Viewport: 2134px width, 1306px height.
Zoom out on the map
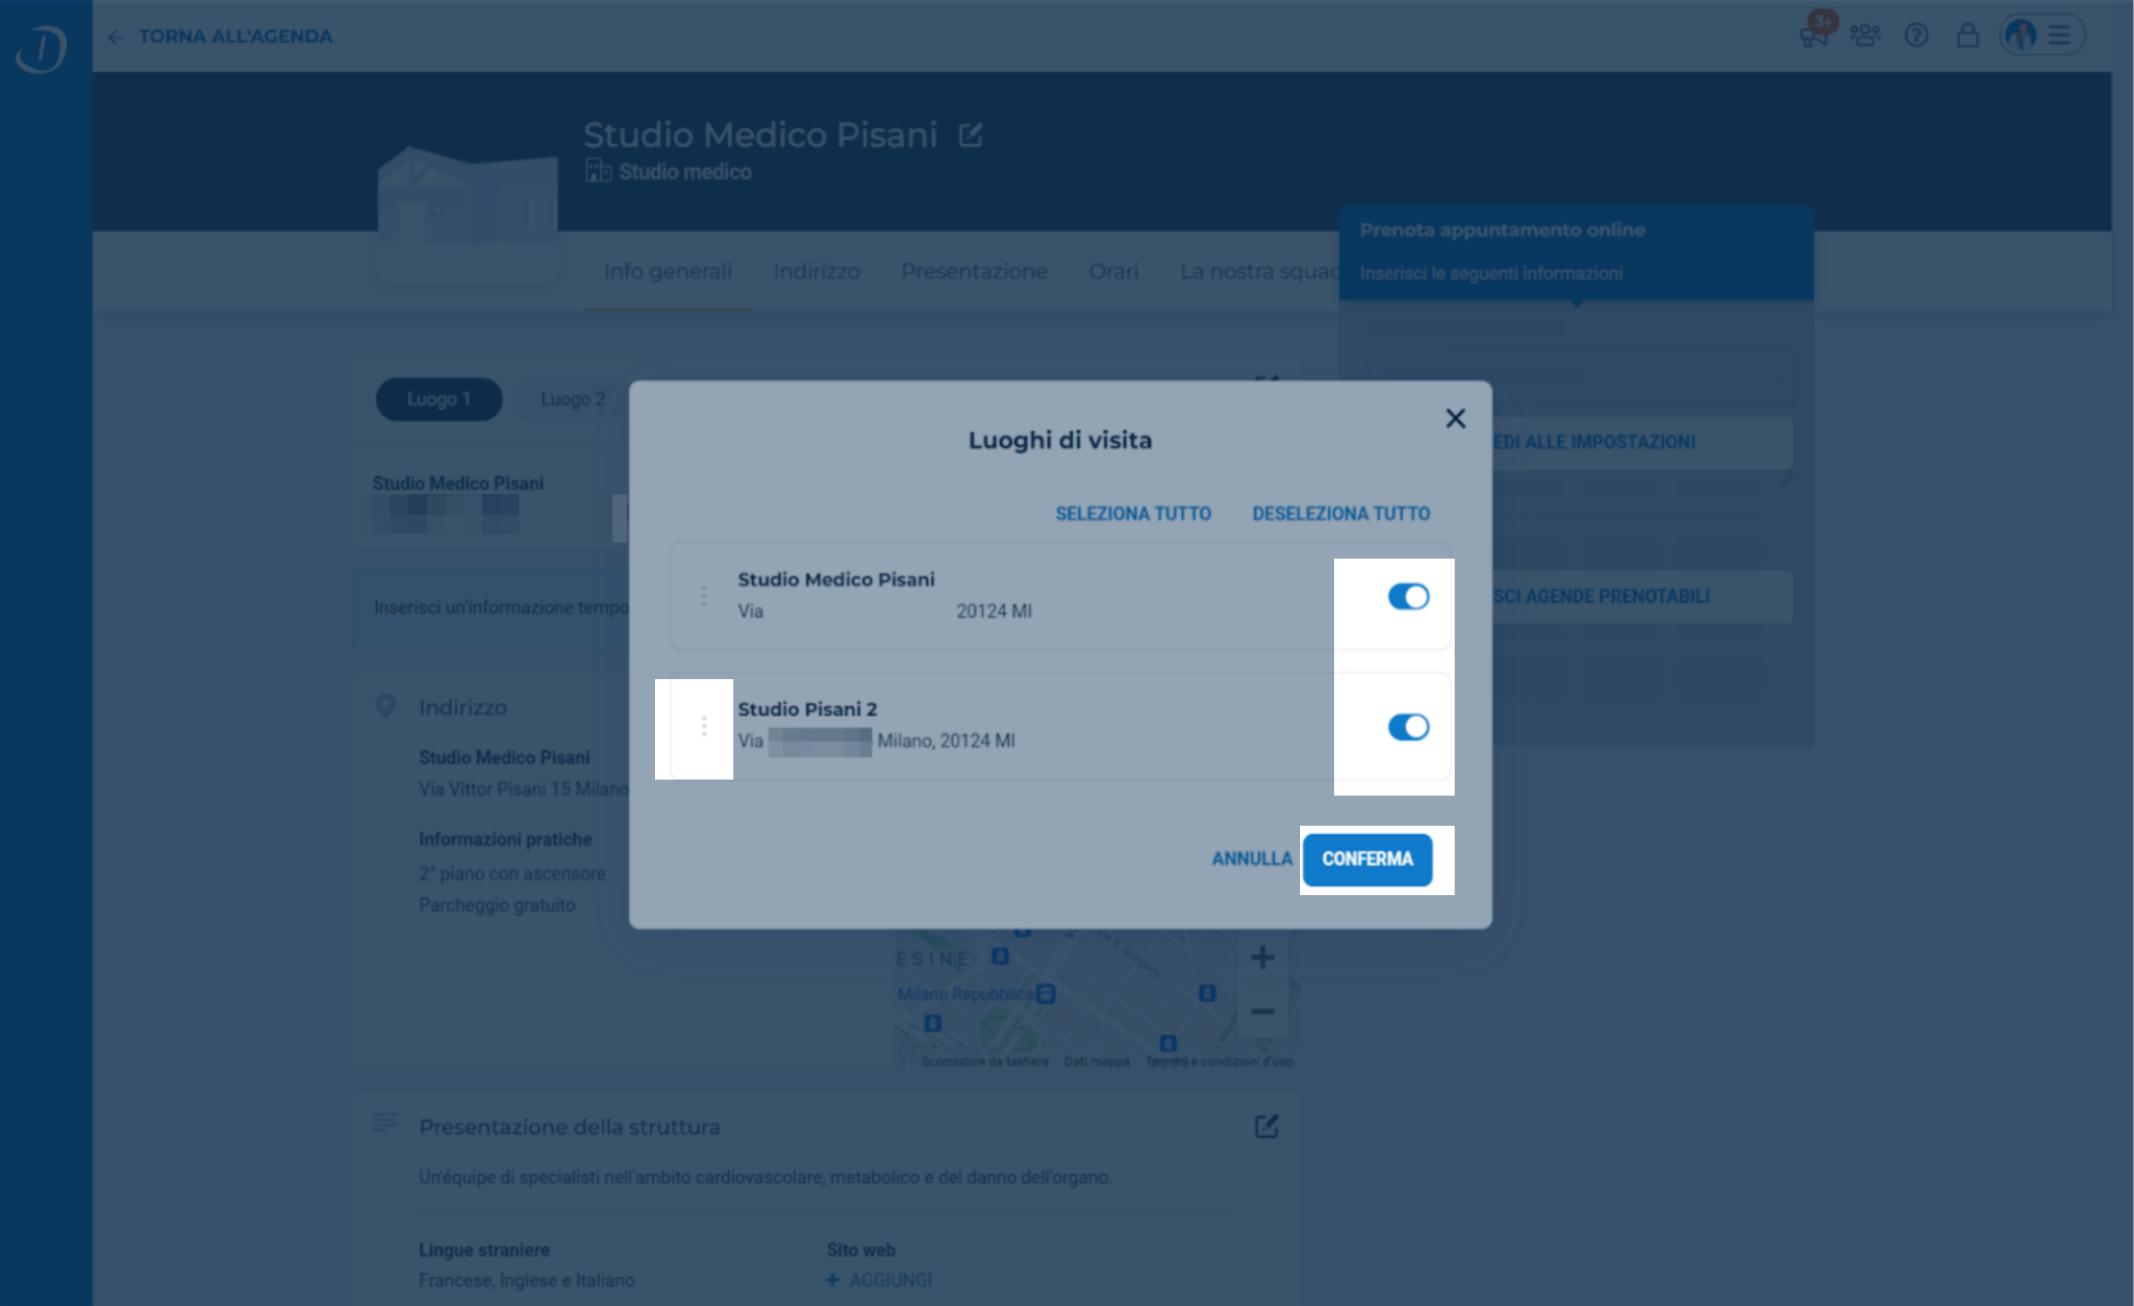click(x=1262, y=1011)
